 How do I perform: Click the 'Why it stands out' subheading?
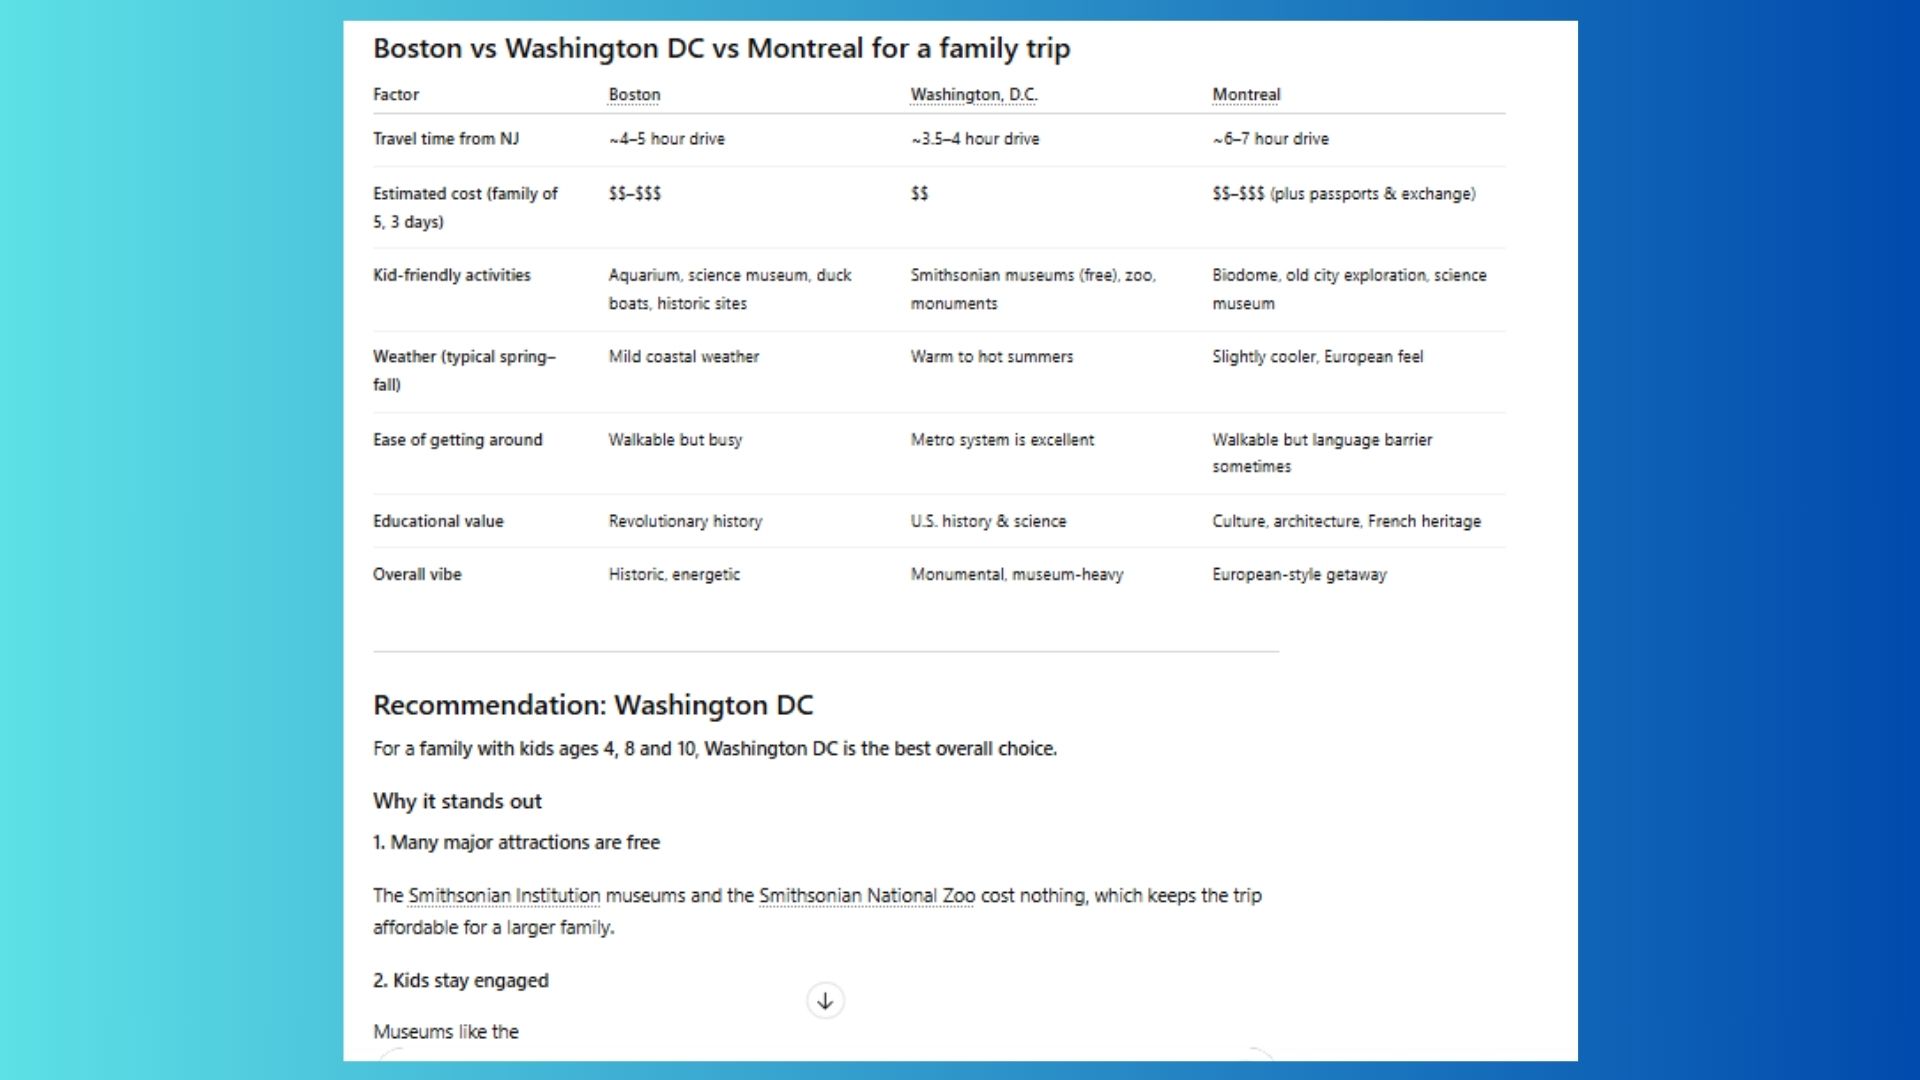(x=457, y=801)
